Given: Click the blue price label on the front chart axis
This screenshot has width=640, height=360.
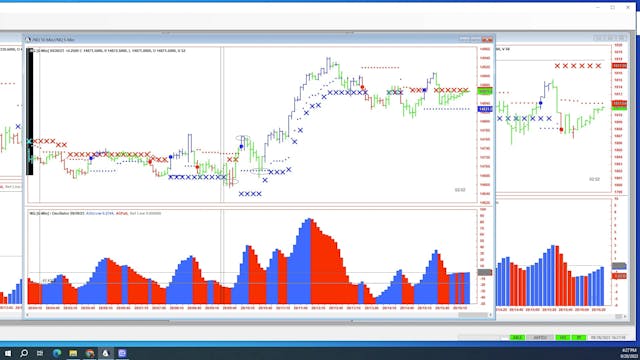Looking at the screenshot, I should pyautogui.click(x=485, y=109).
